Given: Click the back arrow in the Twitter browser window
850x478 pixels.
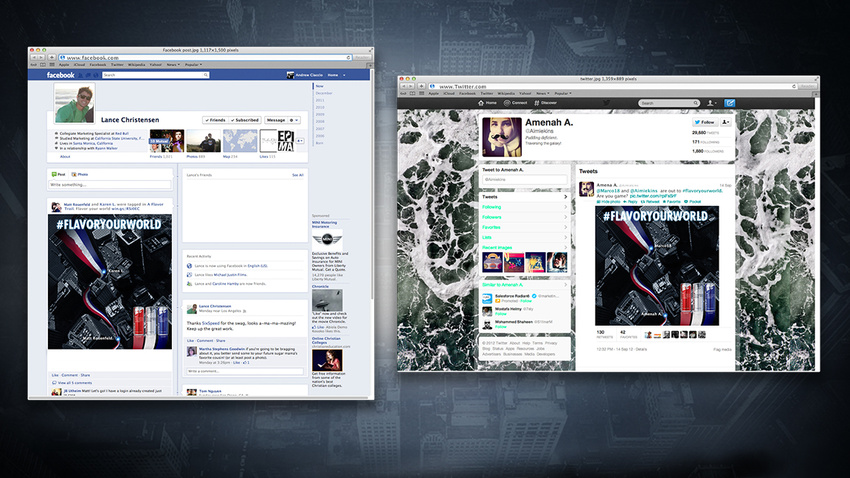Looking at the screenshot, I should 403,86.
